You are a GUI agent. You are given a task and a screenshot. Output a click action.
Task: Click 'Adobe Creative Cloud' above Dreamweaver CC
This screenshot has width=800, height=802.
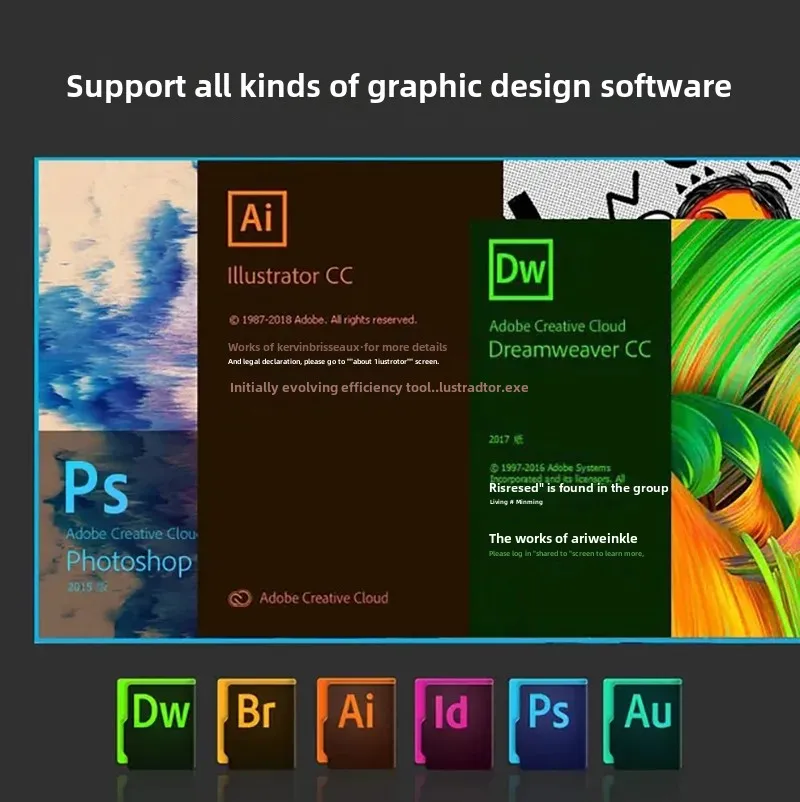tap(557, 326)
